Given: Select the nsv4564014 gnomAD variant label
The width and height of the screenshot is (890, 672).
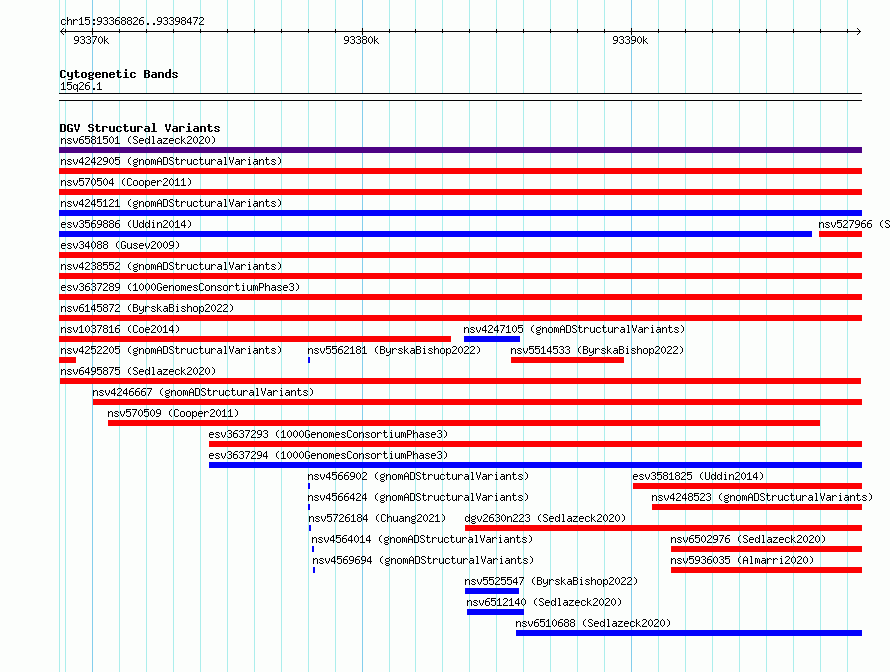Looking at the screenshot, I should pos(422,539).
